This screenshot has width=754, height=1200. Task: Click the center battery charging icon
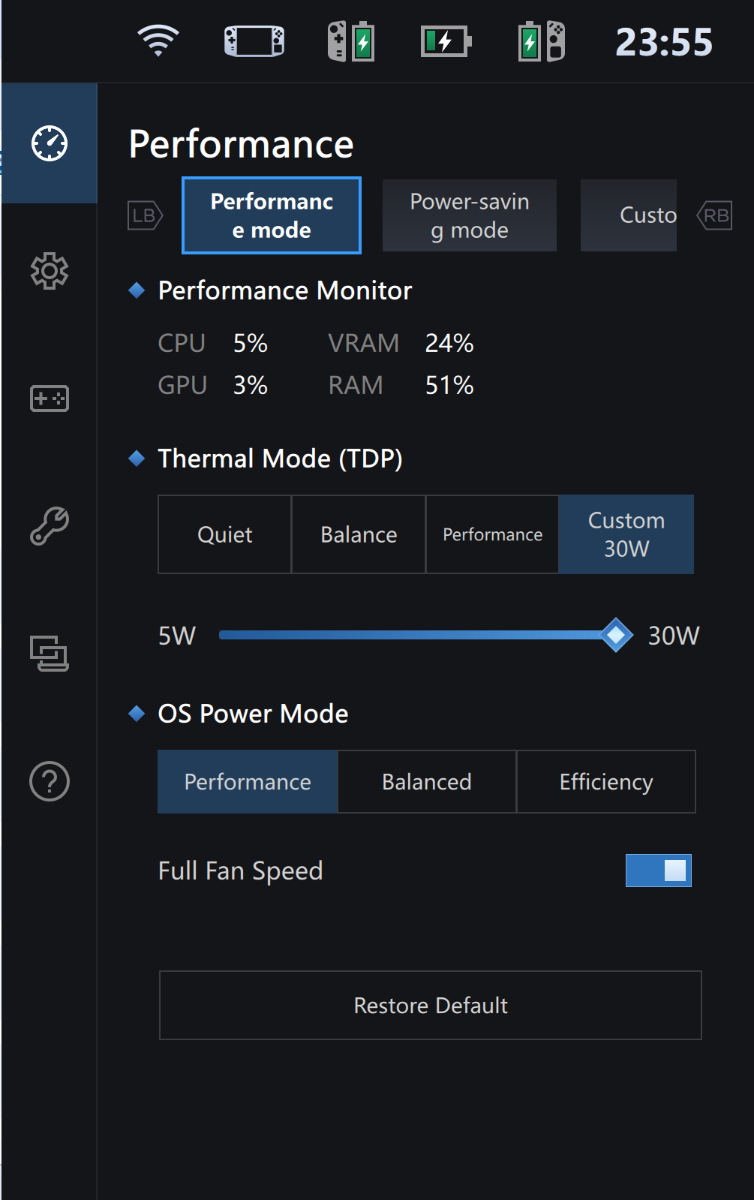(x=446, y=42)
